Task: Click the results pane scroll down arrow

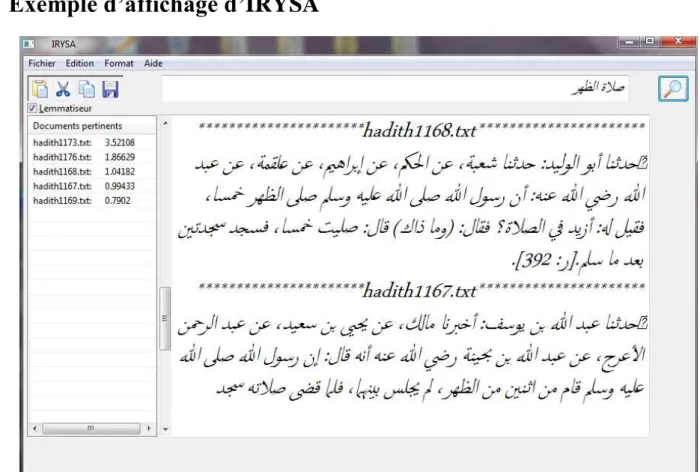Action: click(165, 430)
